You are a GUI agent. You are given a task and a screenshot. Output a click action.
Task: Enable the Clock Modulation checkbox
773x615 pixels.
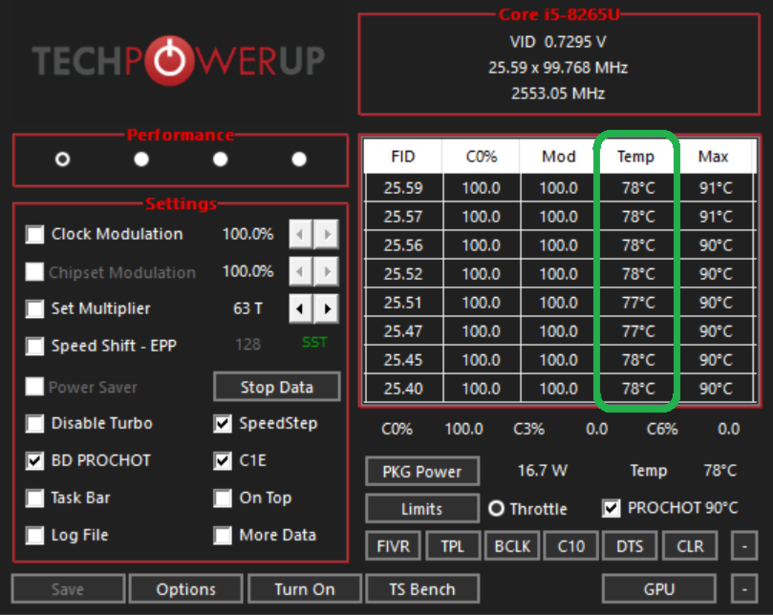tap(35, 234)
